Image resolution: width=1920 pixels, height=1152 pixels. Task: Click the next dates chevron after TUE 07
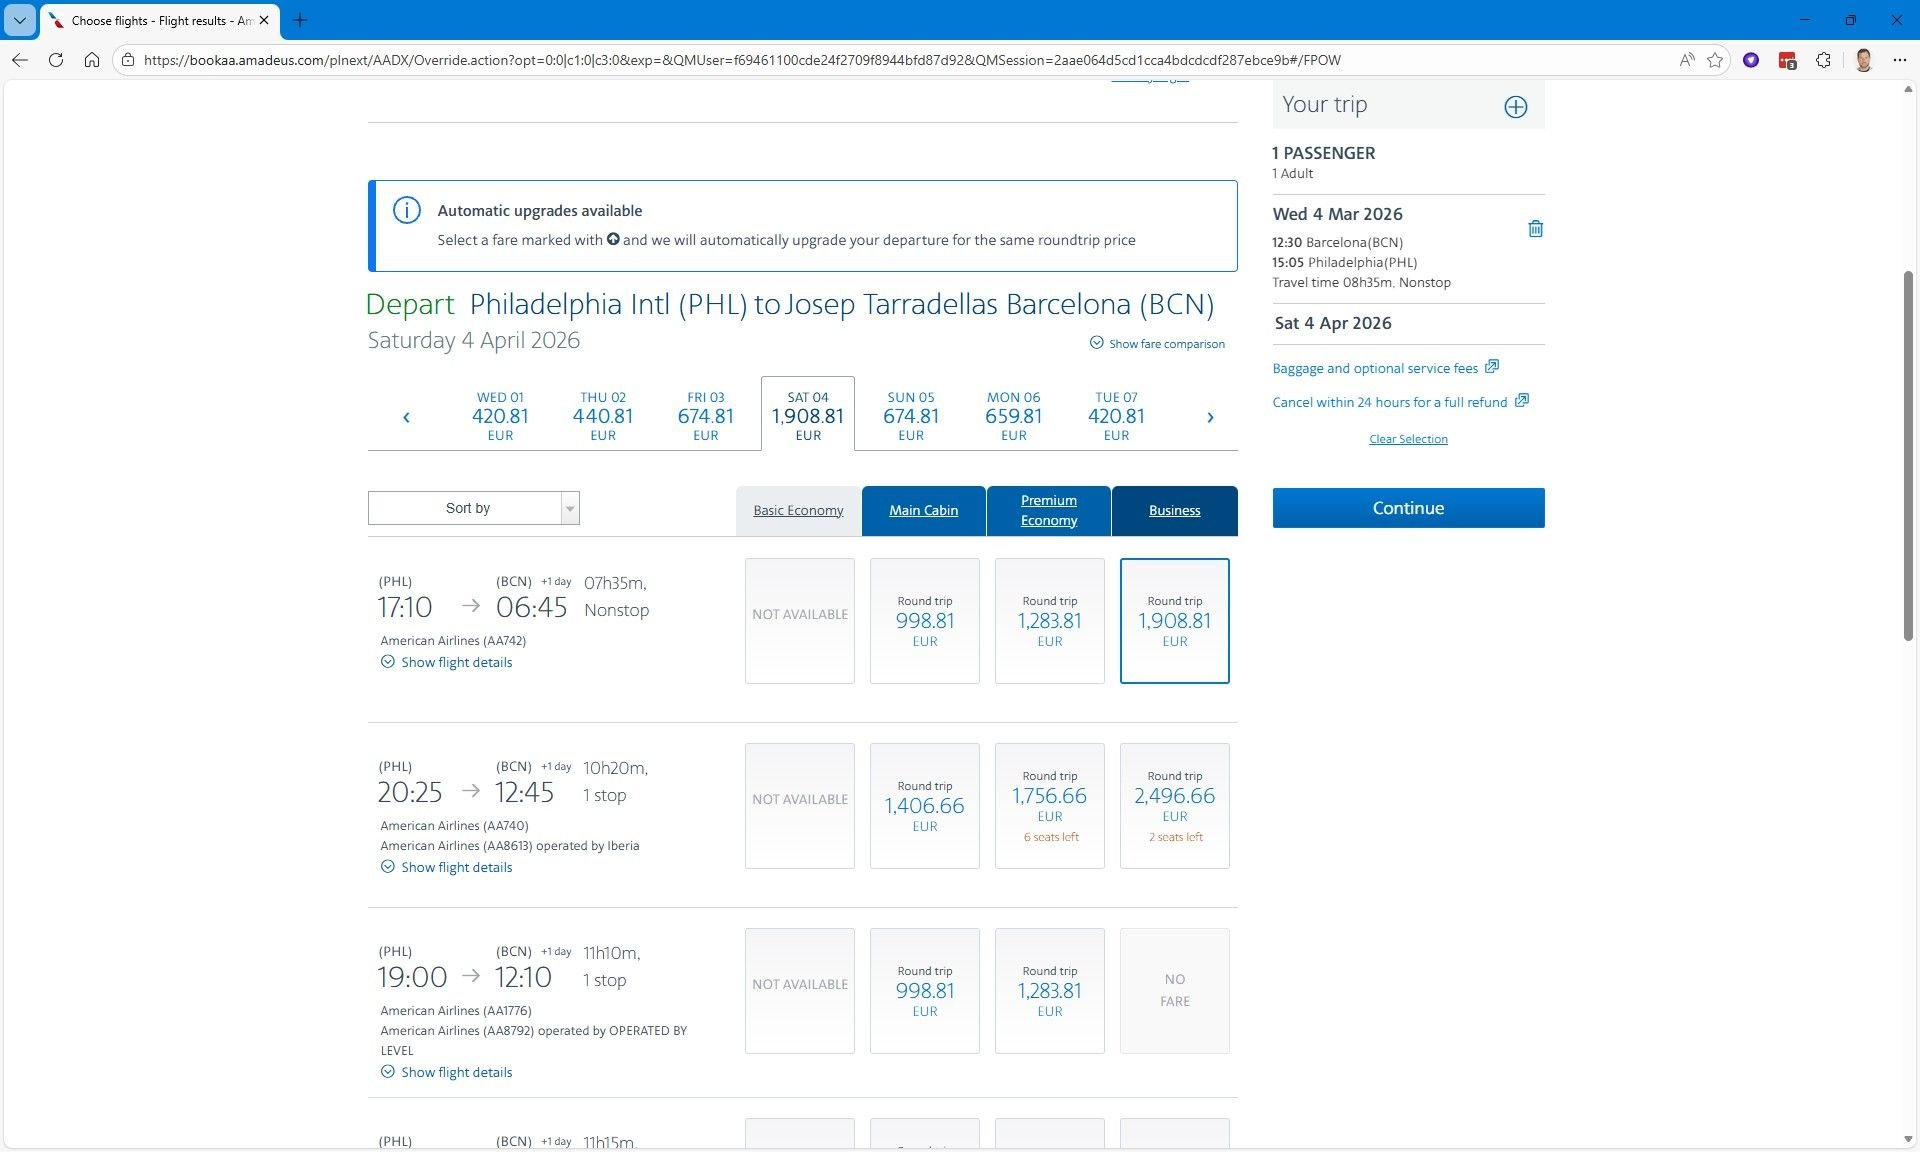click(x=1211, y=417)
